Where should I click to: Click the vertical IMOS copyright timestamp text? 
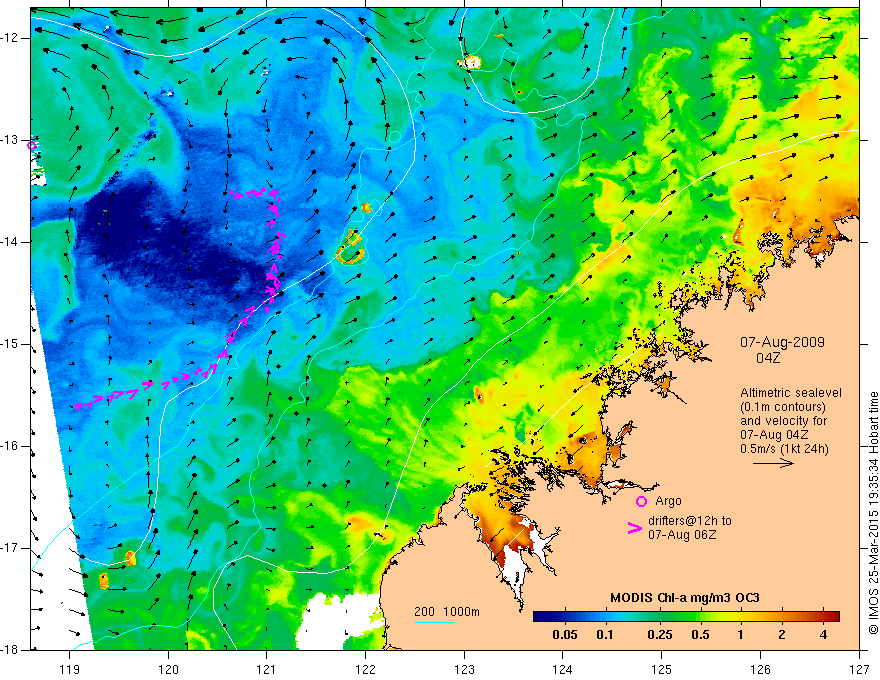pyautogui.click(x=873, y=513)
